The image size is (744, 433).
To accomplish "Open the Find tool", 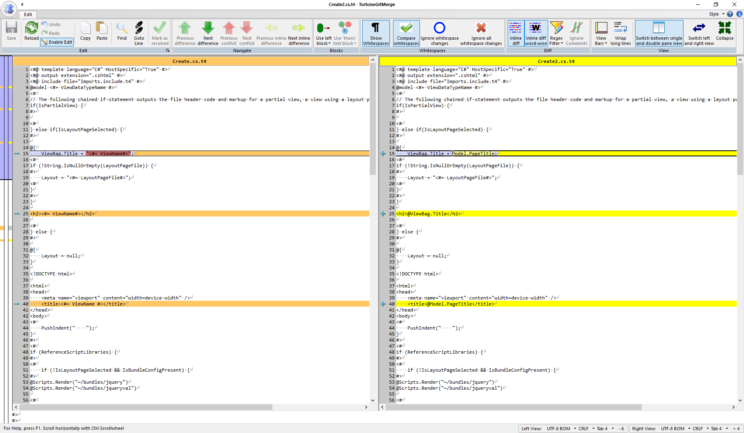I will (x=121, y=31).
